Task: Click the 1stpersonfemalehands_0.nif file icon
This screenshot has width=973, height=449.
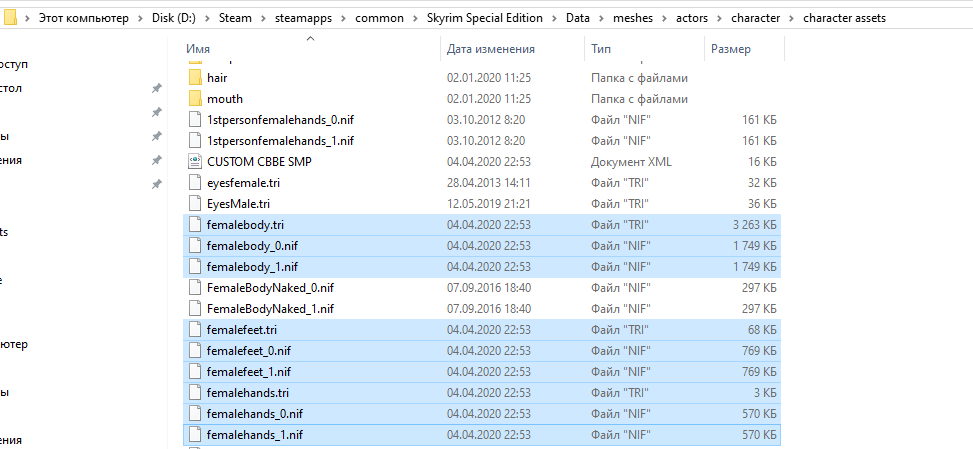Action: tap(194, 119)
